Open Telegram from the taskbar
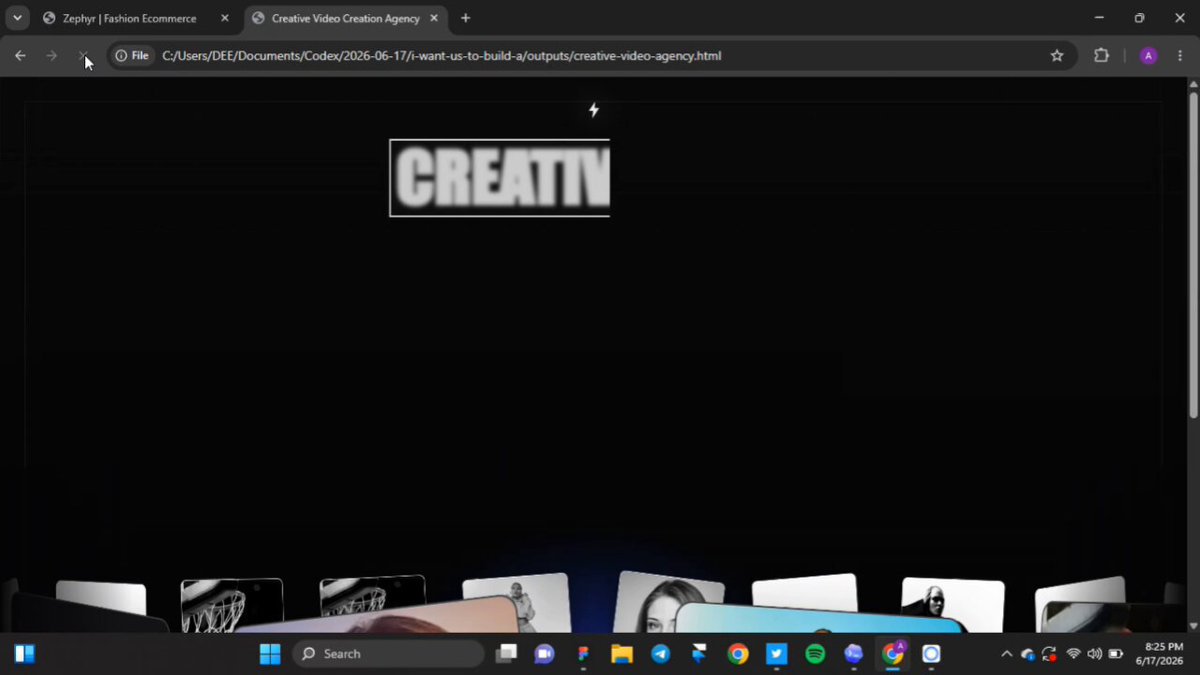 coord(660,654)
